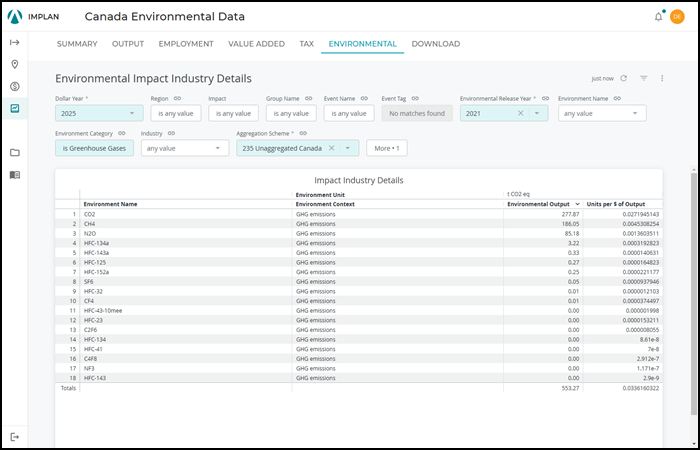
Task: Click the link icon next to Group Name
Action: pyautogui.click(x=308, y=99)
